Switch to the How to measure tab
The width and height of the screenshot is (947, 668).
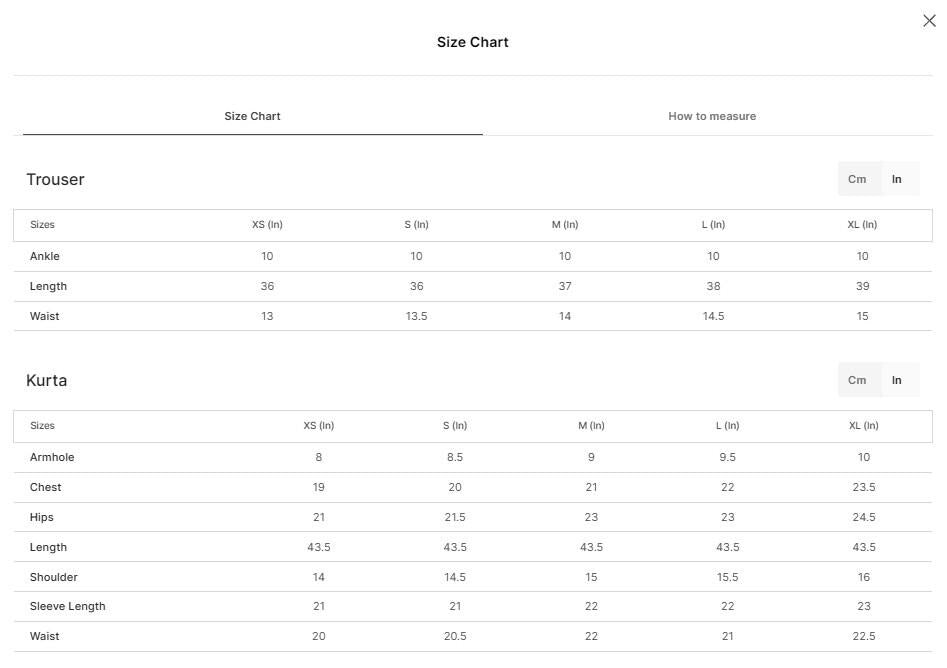click(711, 116)
